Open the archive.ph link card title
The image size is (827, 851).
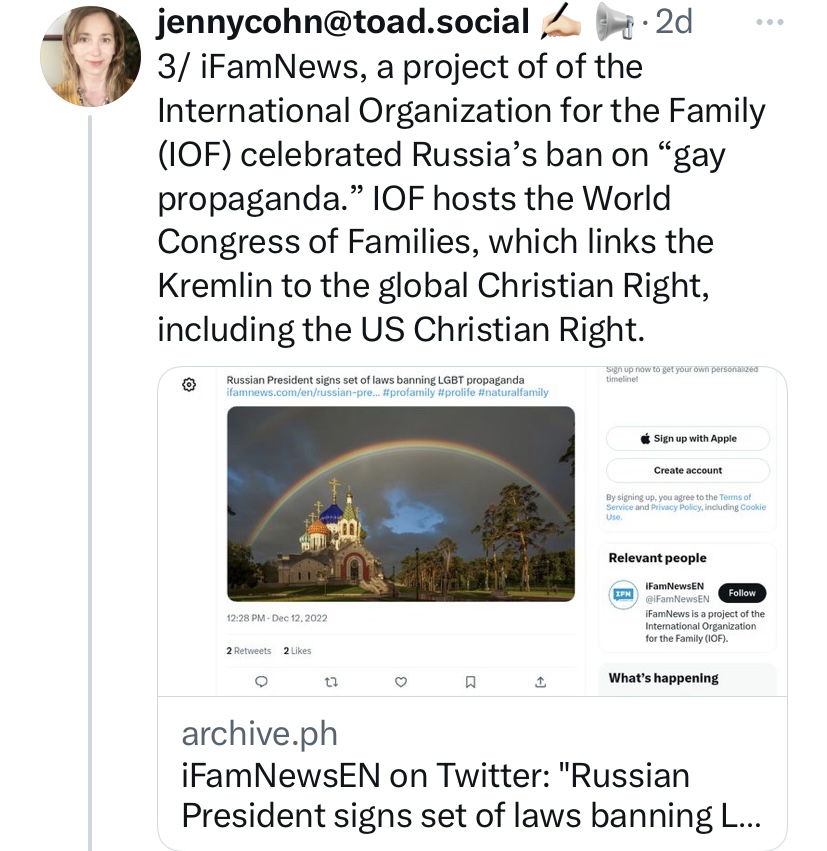(470, 795)
